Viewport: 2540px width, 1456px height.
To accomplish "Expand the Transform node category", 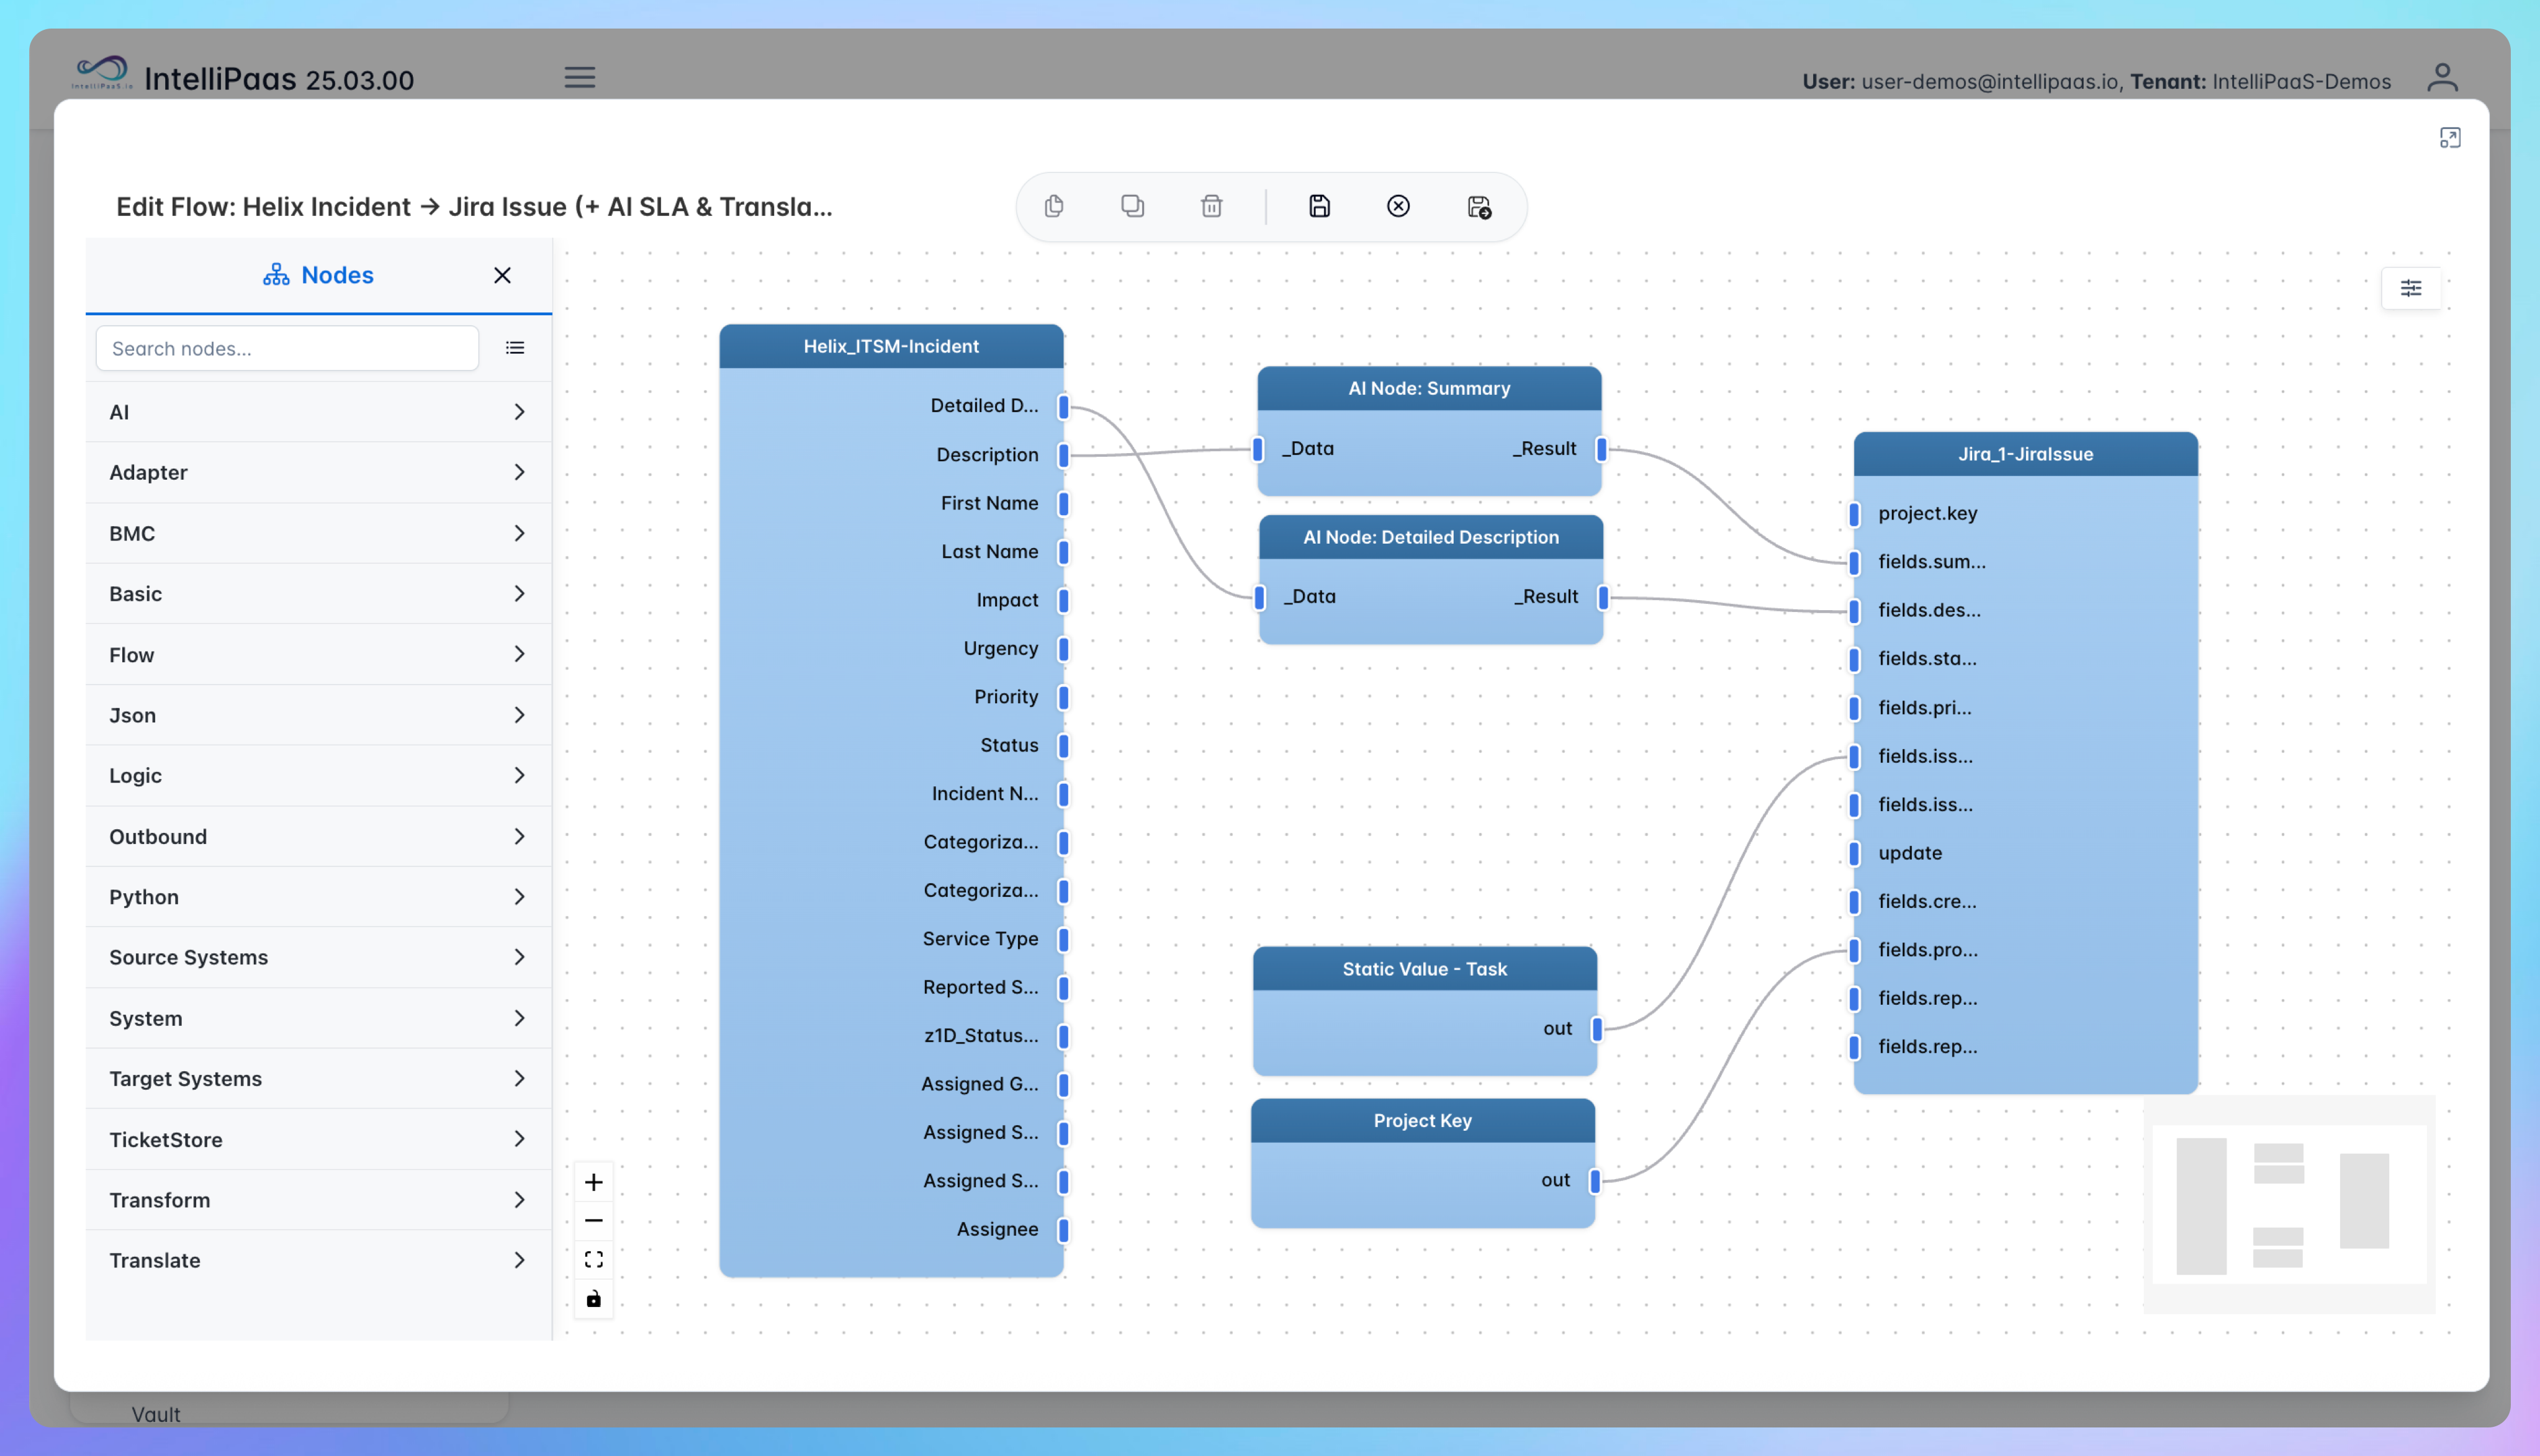I will 318,1200.
